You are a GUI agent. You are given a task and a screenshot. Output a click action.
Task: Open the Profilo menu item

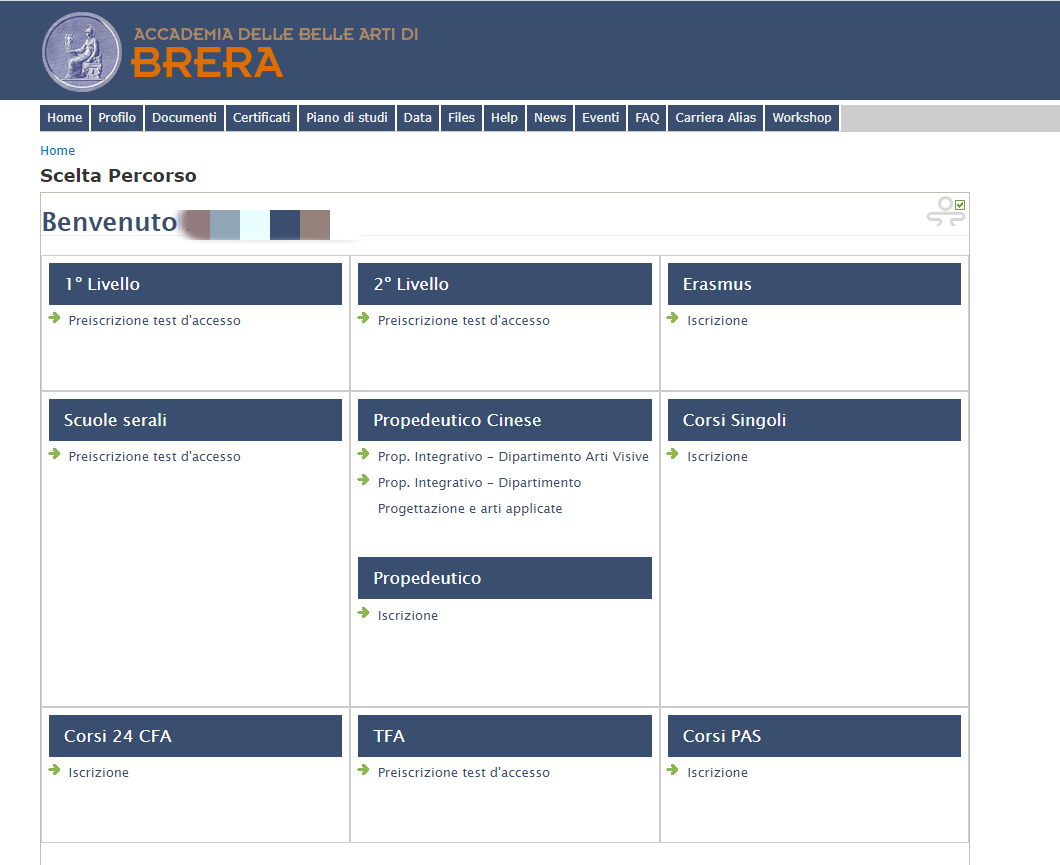coord(117,118)
